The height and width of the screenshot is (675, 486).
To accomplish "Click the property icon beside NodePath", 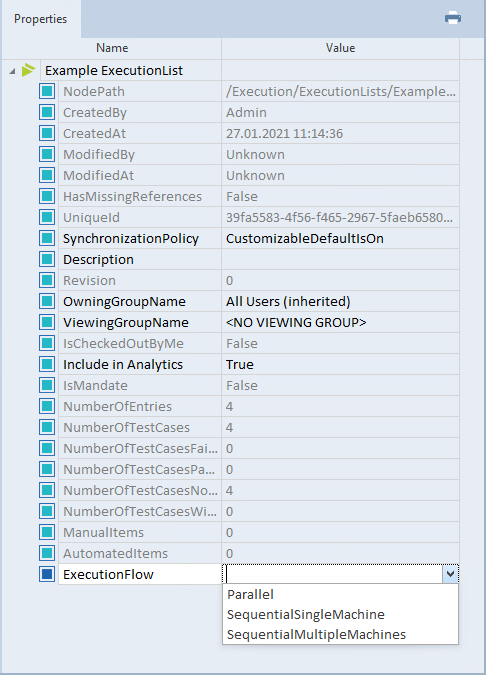I will [x=47, y=91].
